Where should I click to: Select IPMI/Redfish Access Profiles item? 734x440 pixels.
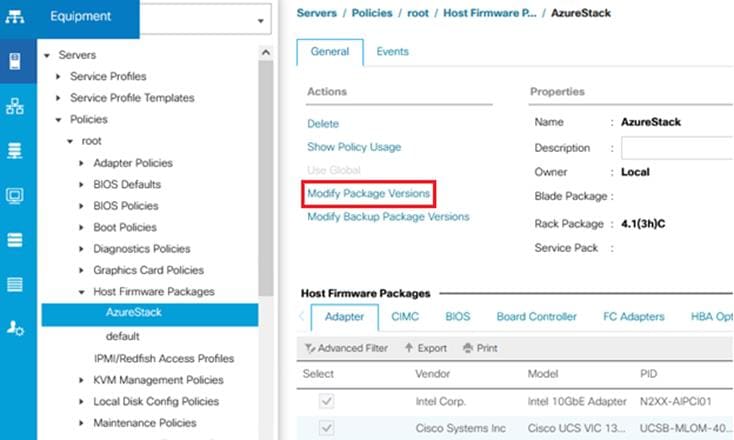click(164, 359)
